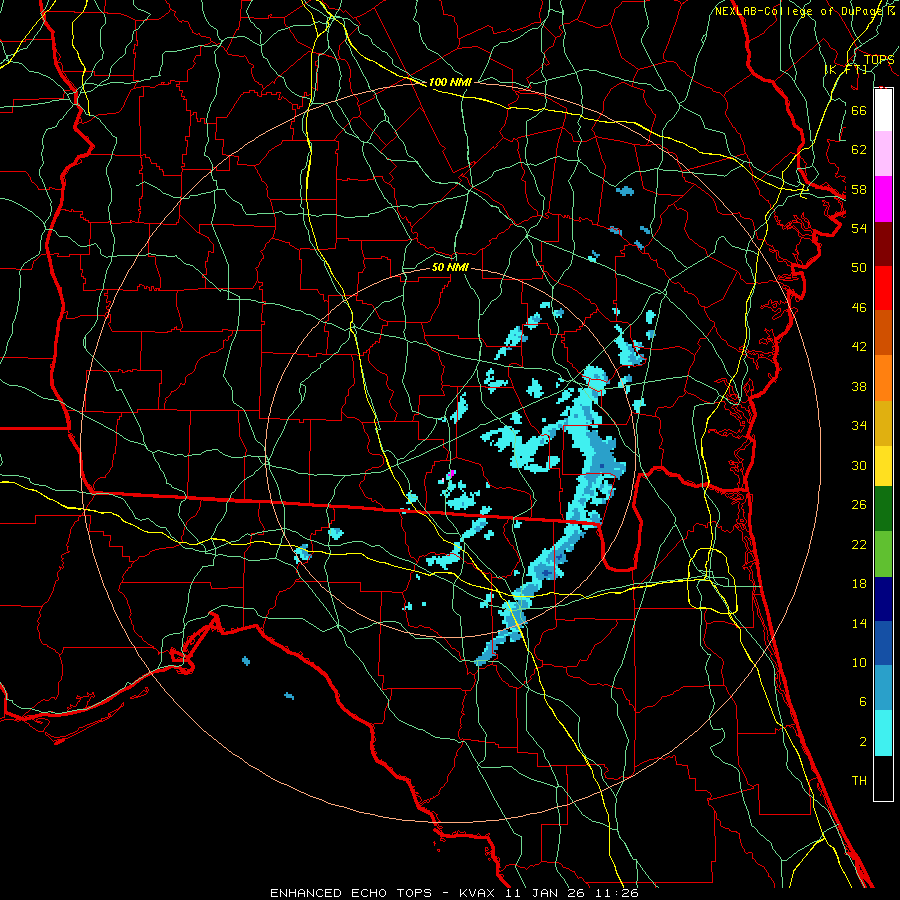This screenshot has height=900, width=900.
Task: Click the legend value "22"
Action: click(859, 544)
